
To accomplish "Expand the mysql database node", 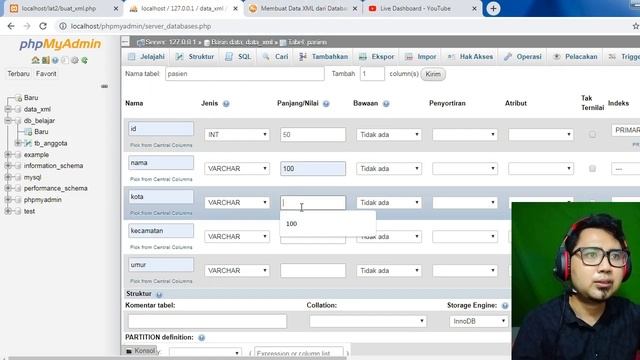I will [8, 177].
